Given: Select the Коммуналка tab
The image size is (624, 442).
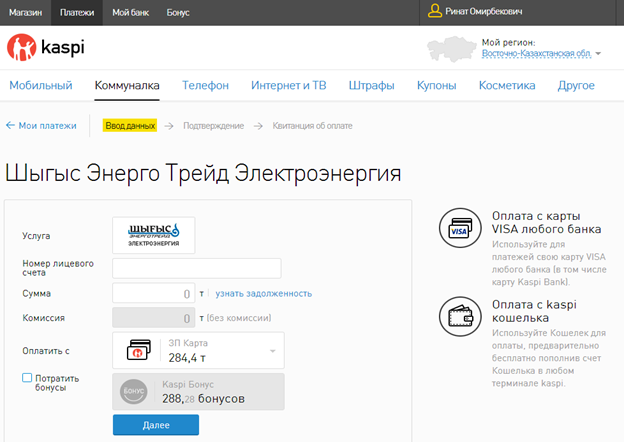Looking at the screenshot, I should (x=127, y=85).
